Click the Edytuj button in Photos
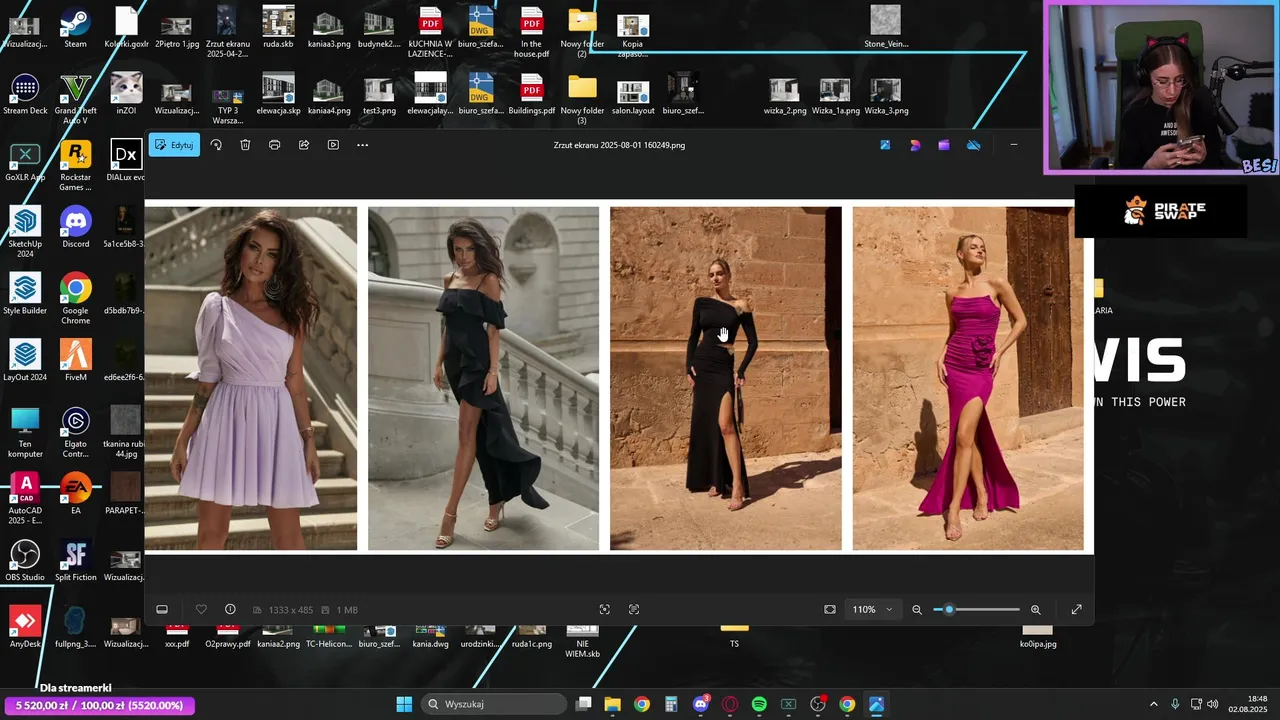 click(174, 145)
